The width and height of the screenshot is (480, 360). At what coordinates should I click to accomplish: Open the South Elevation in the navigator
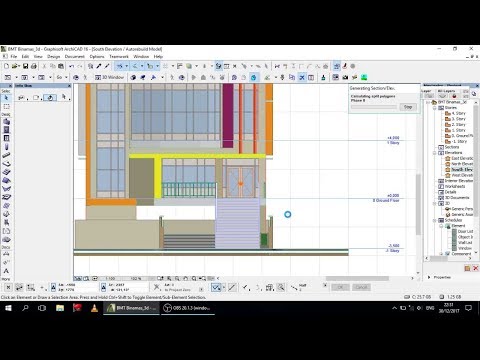[459, 170]
